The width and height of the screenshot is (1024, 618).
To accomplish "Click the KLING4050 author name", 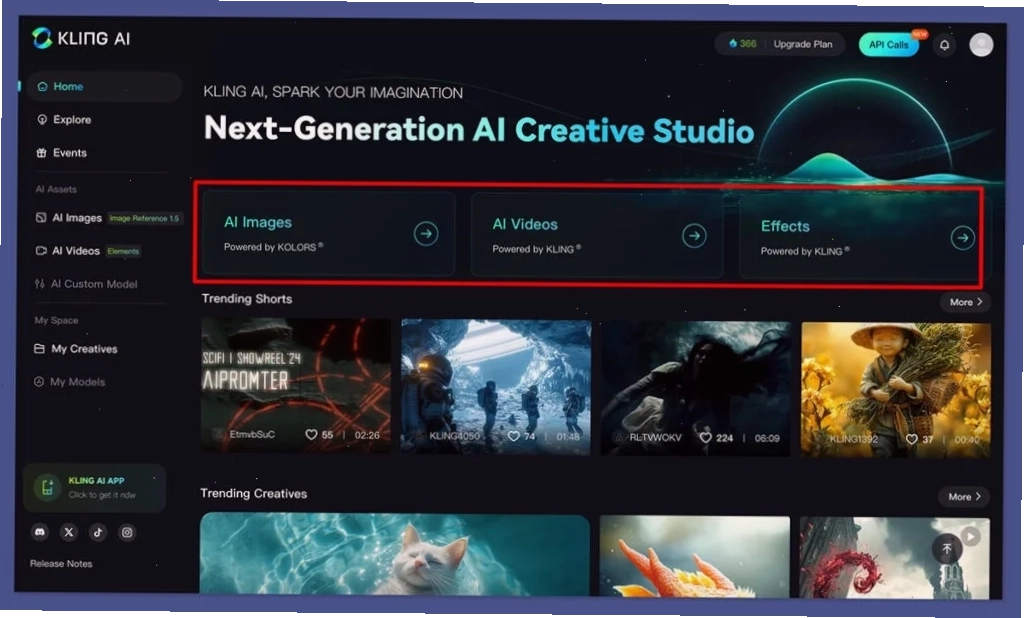I will click(x=455, y=436).
